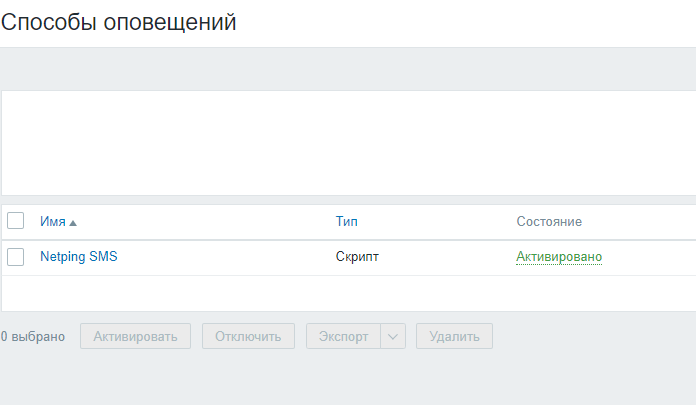Open the Netping SMS media type
Viewport: 696px width, 405px height.
(x=78, y=257)
